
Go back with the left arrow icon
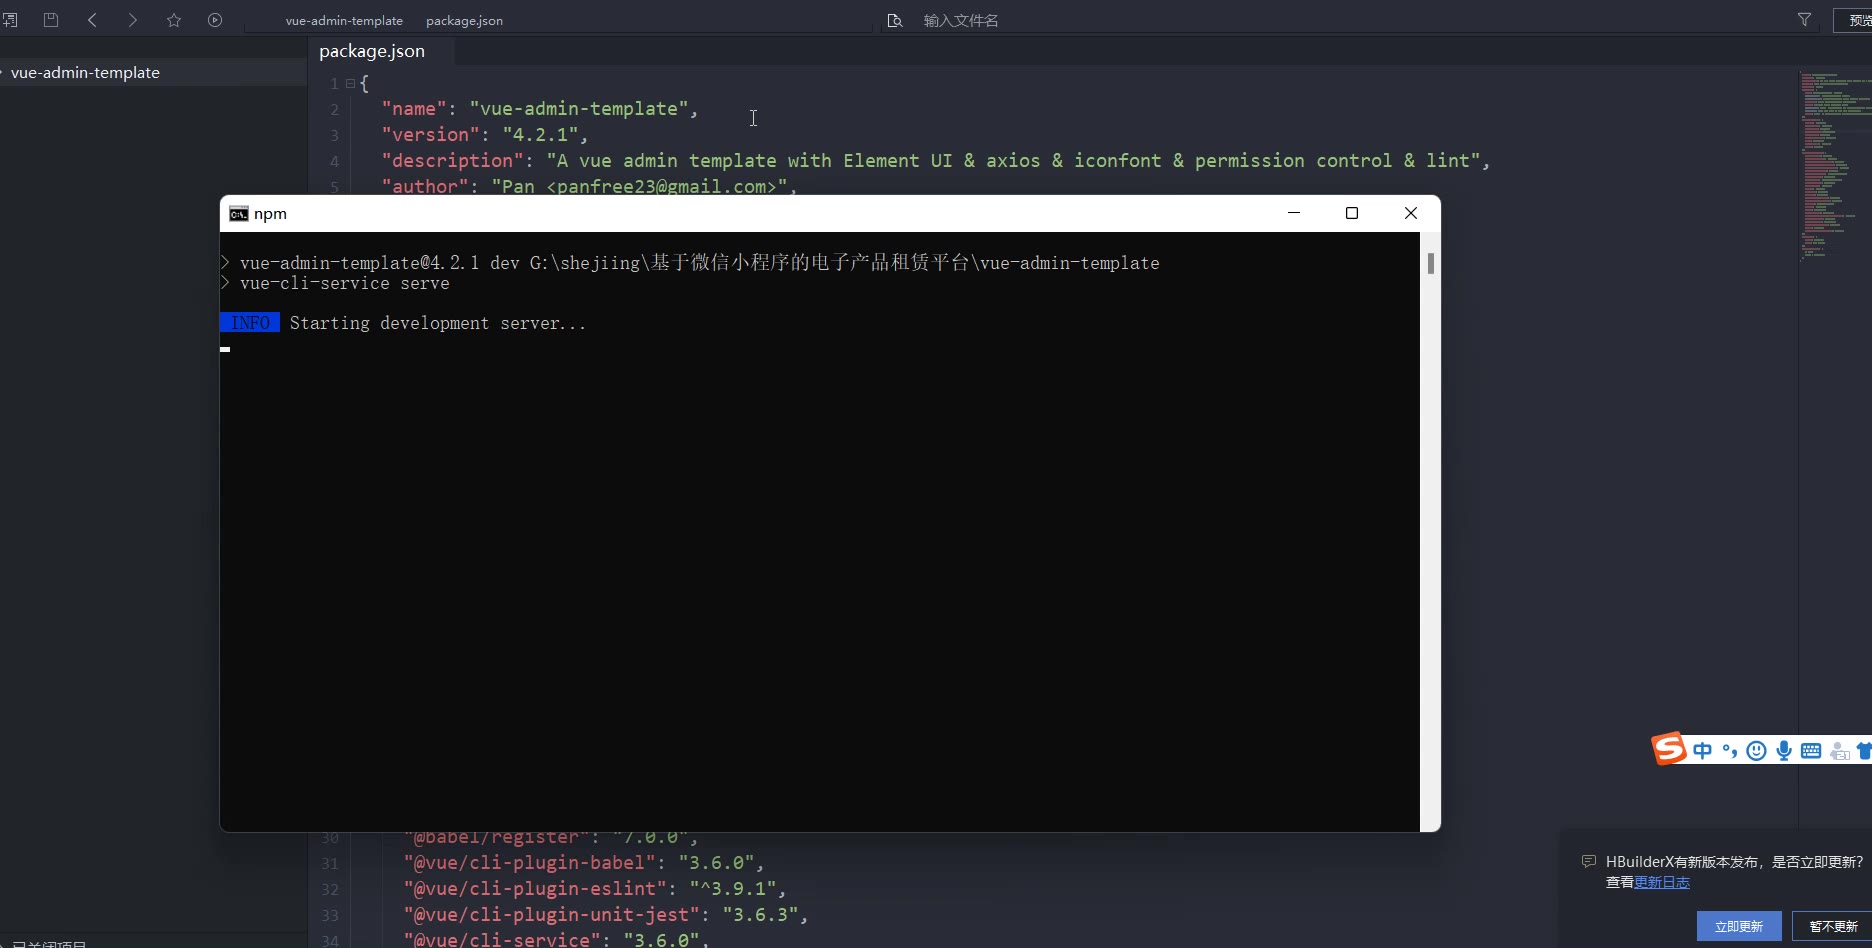point(92,20)
